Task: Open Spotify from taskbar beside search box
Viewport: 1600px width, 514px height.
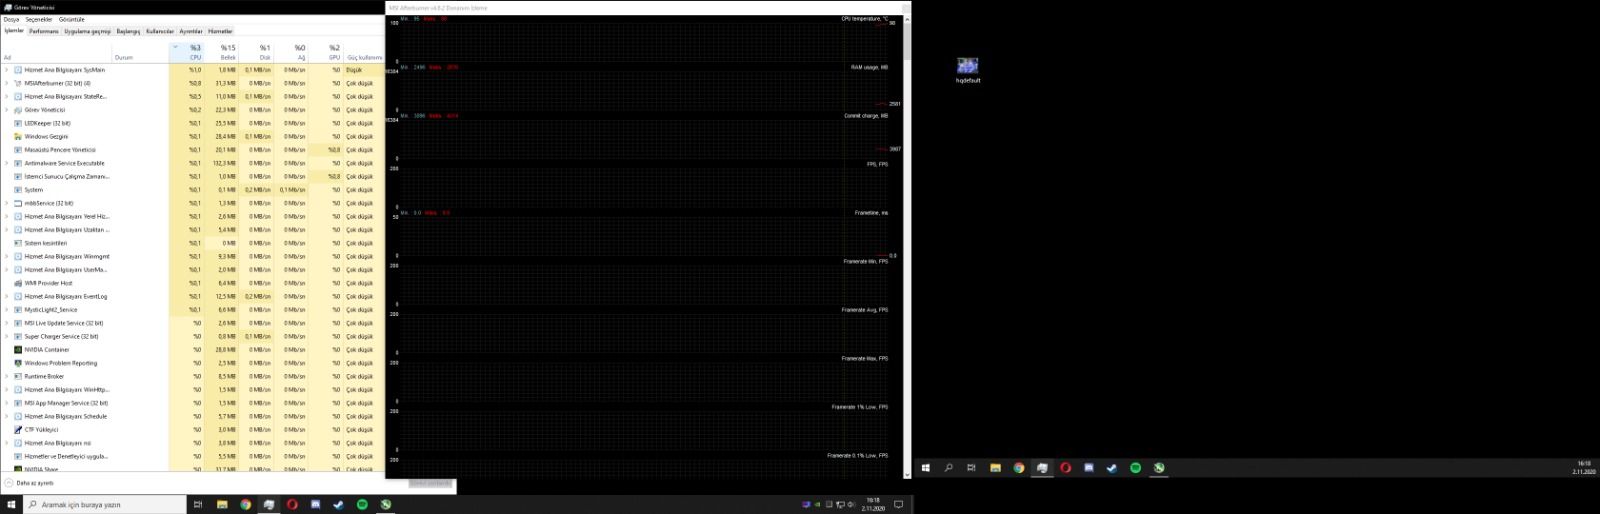Action: [x=362, y=505]
